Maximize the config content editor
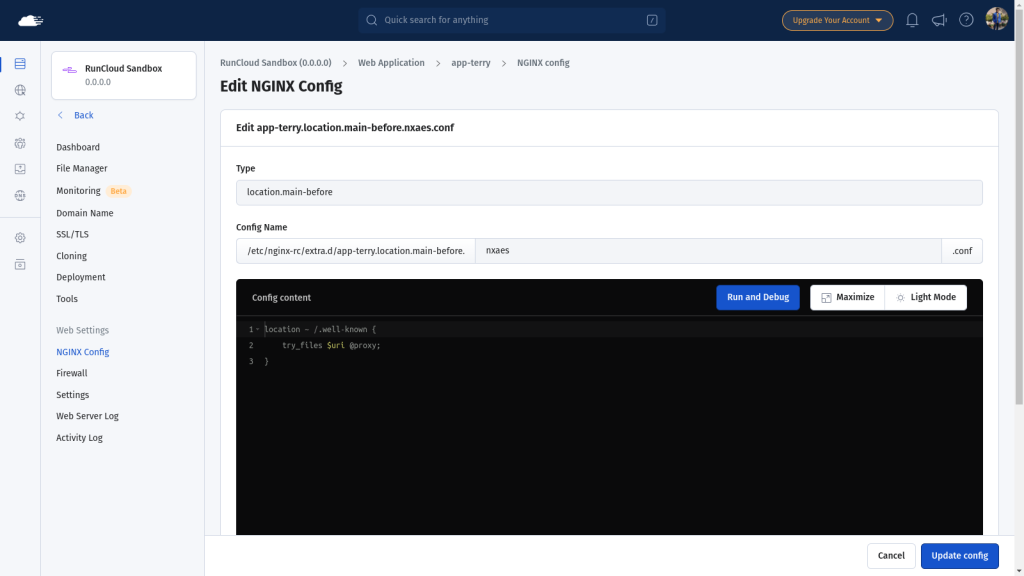Screen dimensions: 1024x576 tap(847, 297)
